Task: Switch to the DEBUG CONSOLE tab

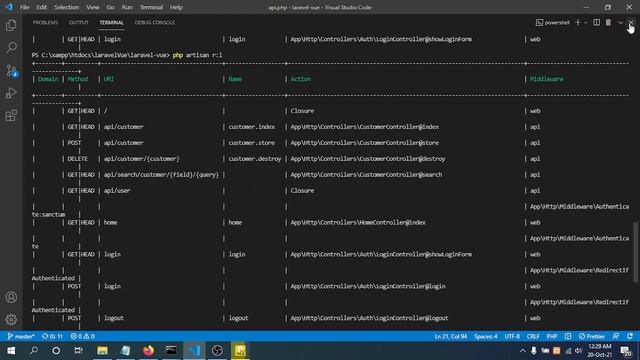Action: tap(155, 22)
